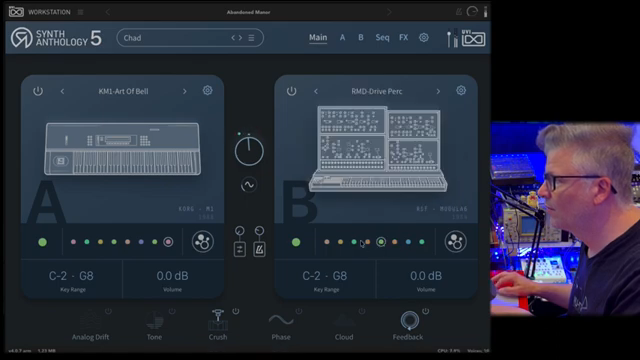Step presets with arrows beside Chad
Viewport: 640px width, 360px height.
pyautogui.click(x=237, y=38)
